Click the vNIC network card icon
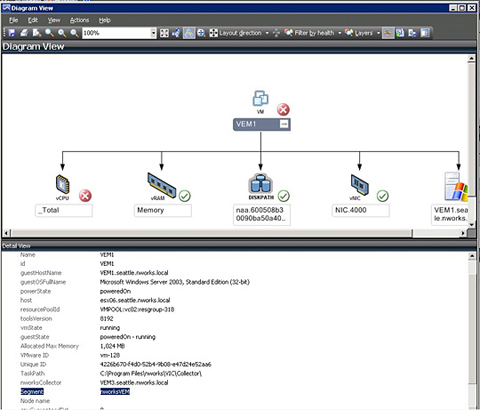The image size is (480, 410). [360, 185]
